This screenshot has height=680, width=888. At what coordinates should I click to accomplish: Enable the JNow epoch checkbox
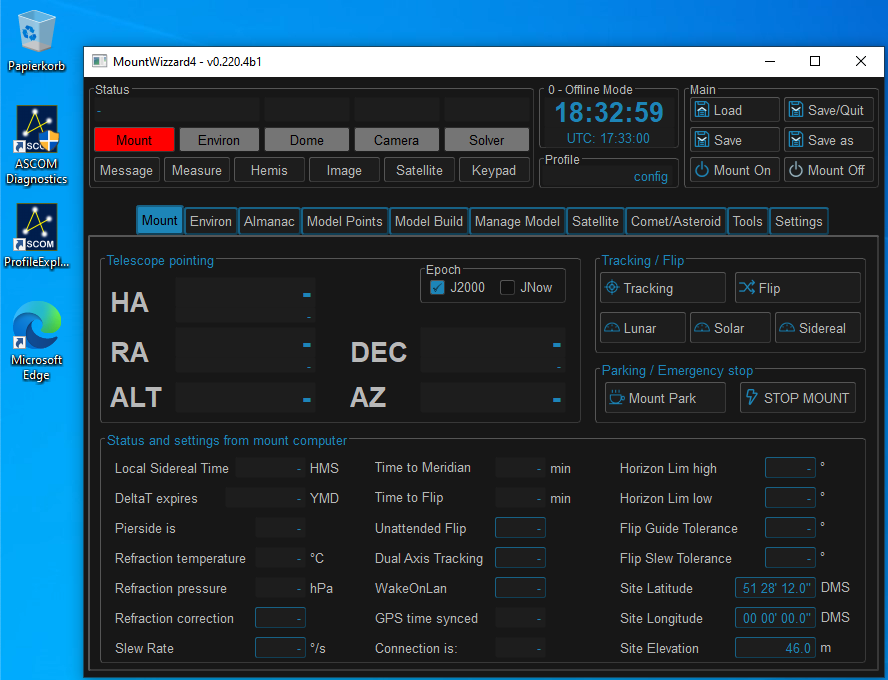click(507, 288)
